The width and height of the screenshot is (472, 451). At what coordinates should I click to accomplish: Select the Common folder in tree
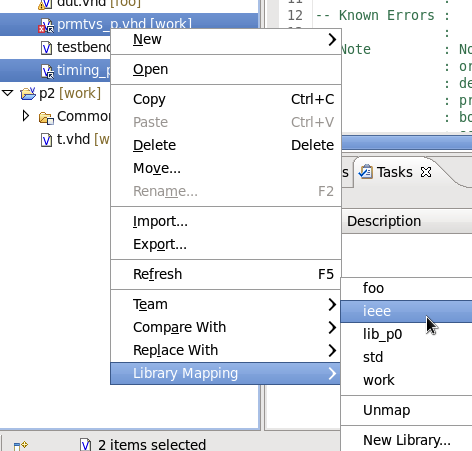(x=83, y=116)
